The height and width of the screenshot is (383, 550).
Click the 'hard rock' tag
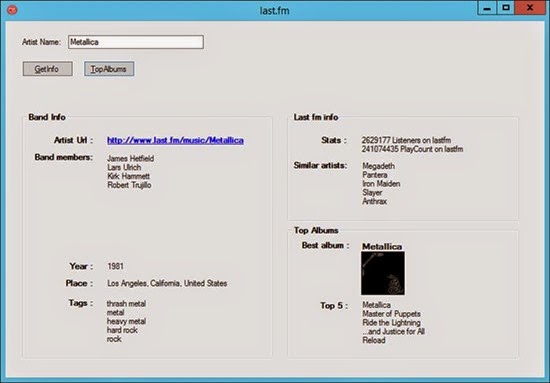(x=122, y=330)
